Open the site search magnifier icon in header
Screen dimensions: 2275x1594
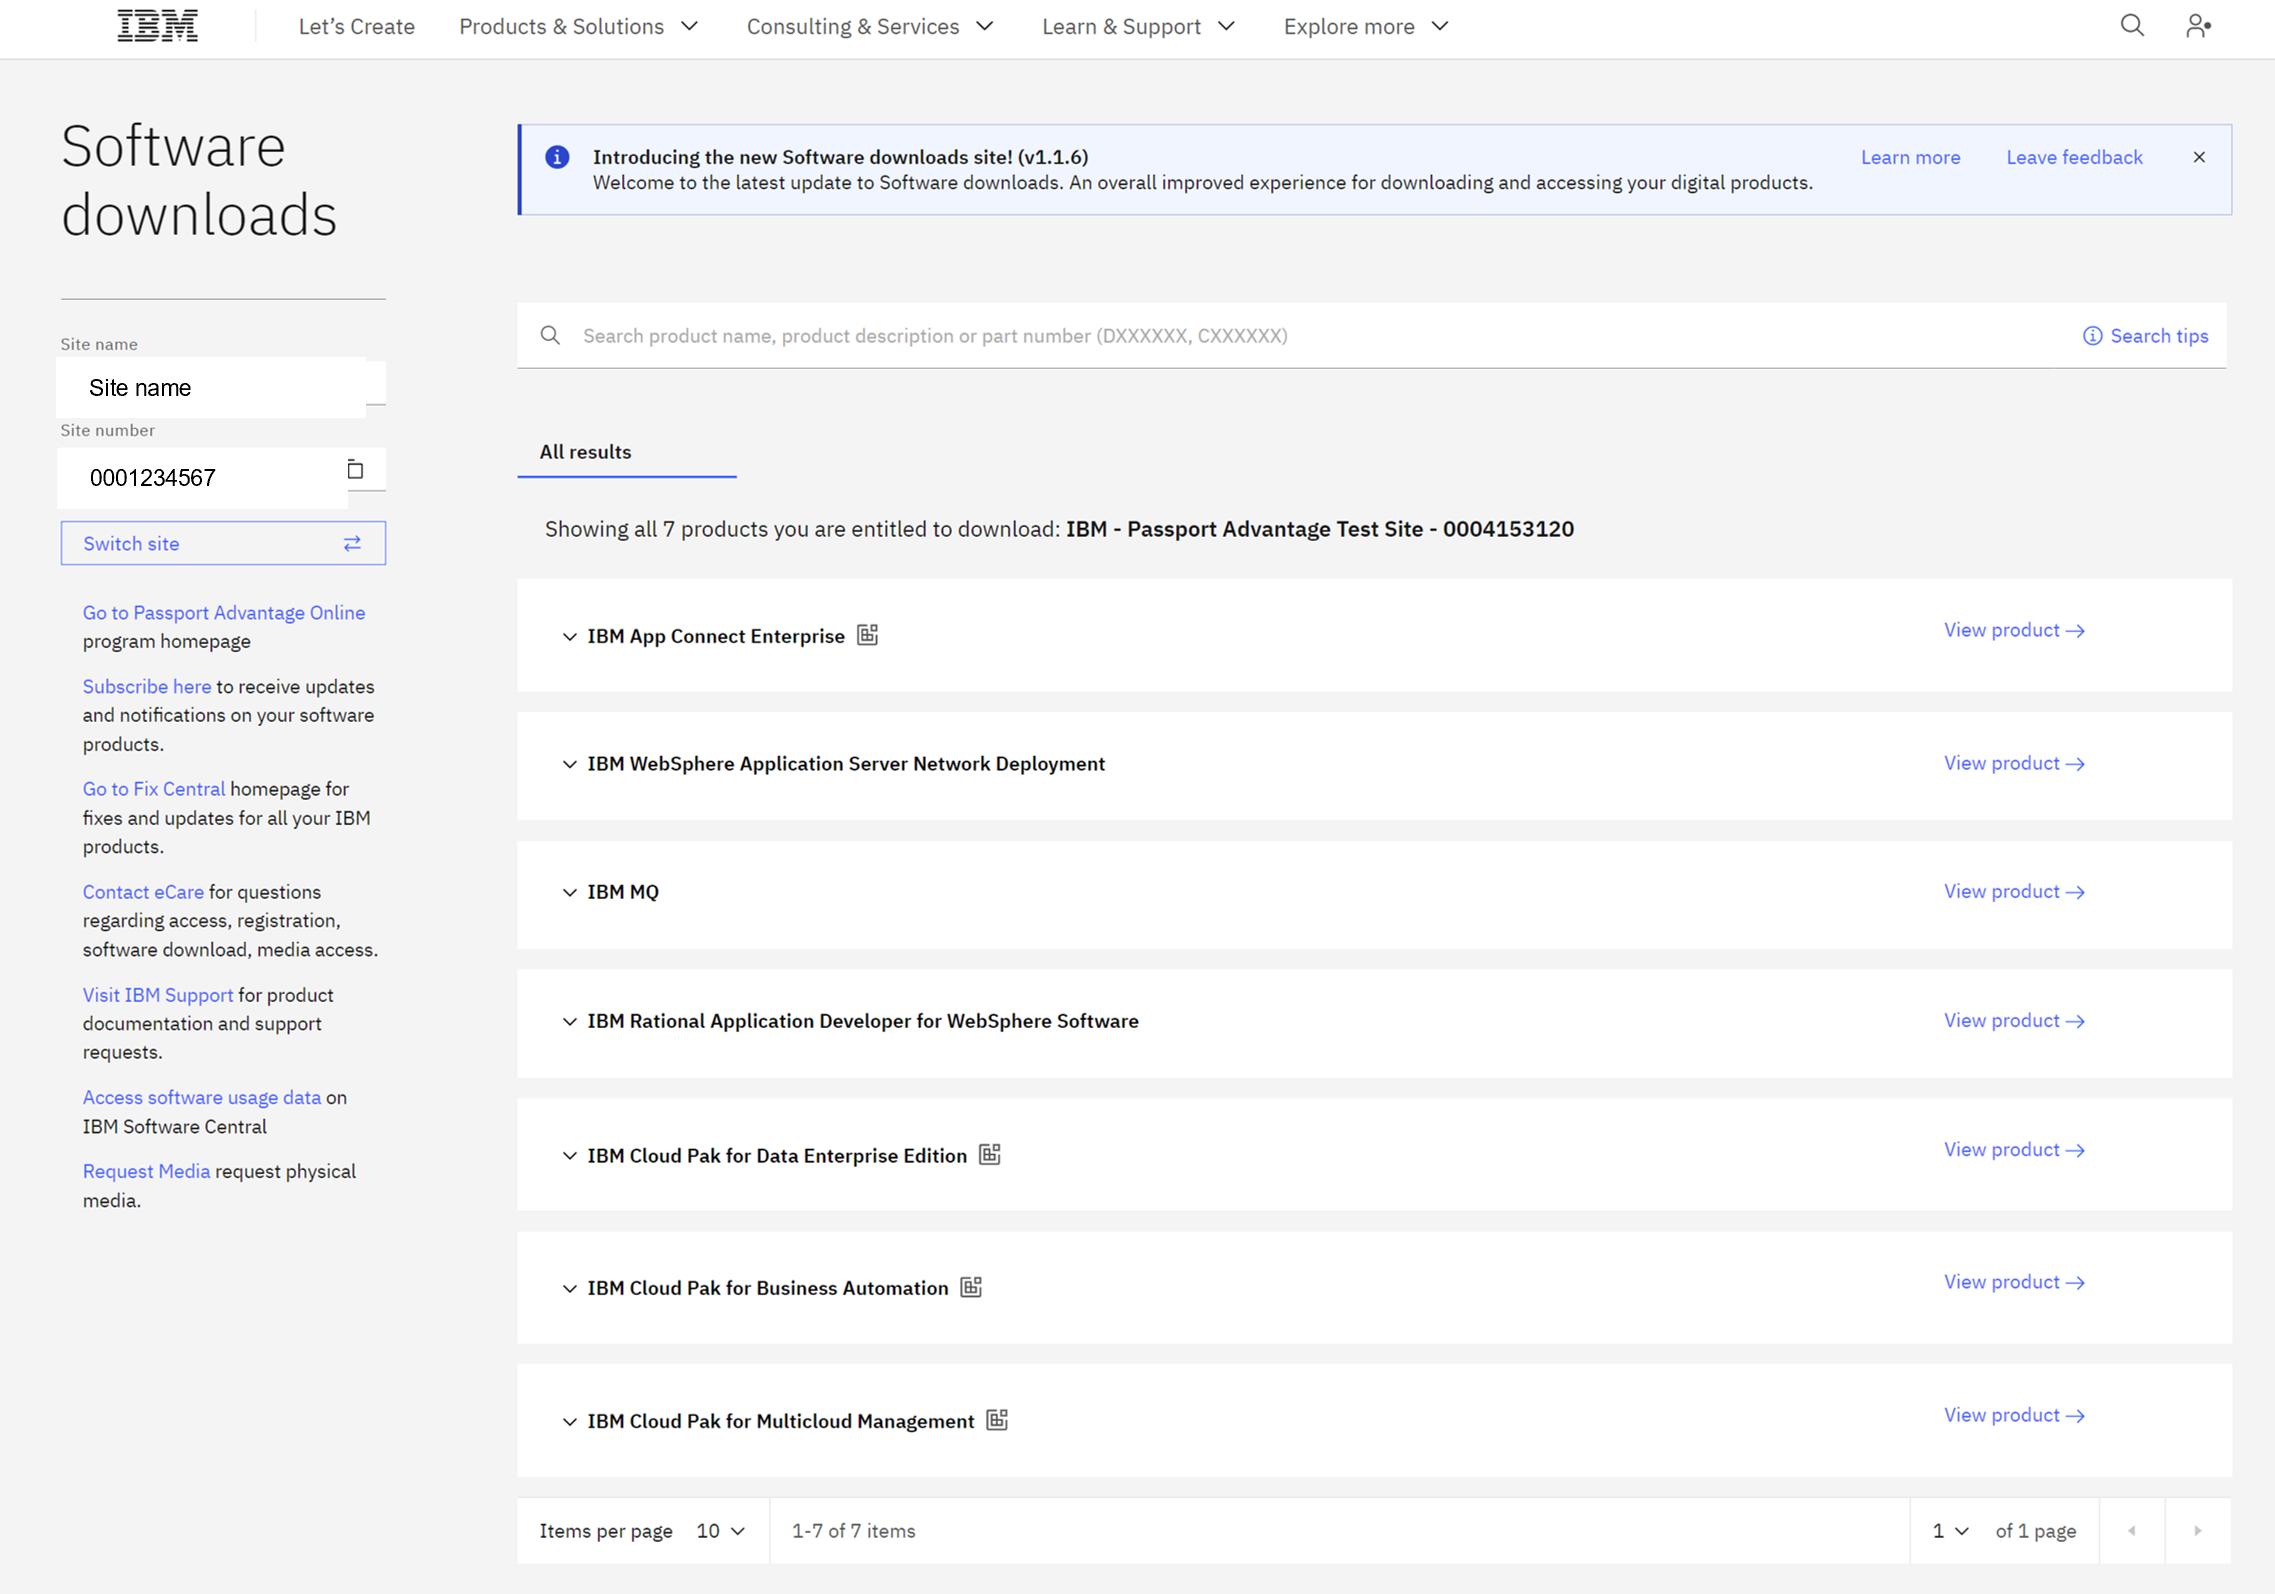2132,26
